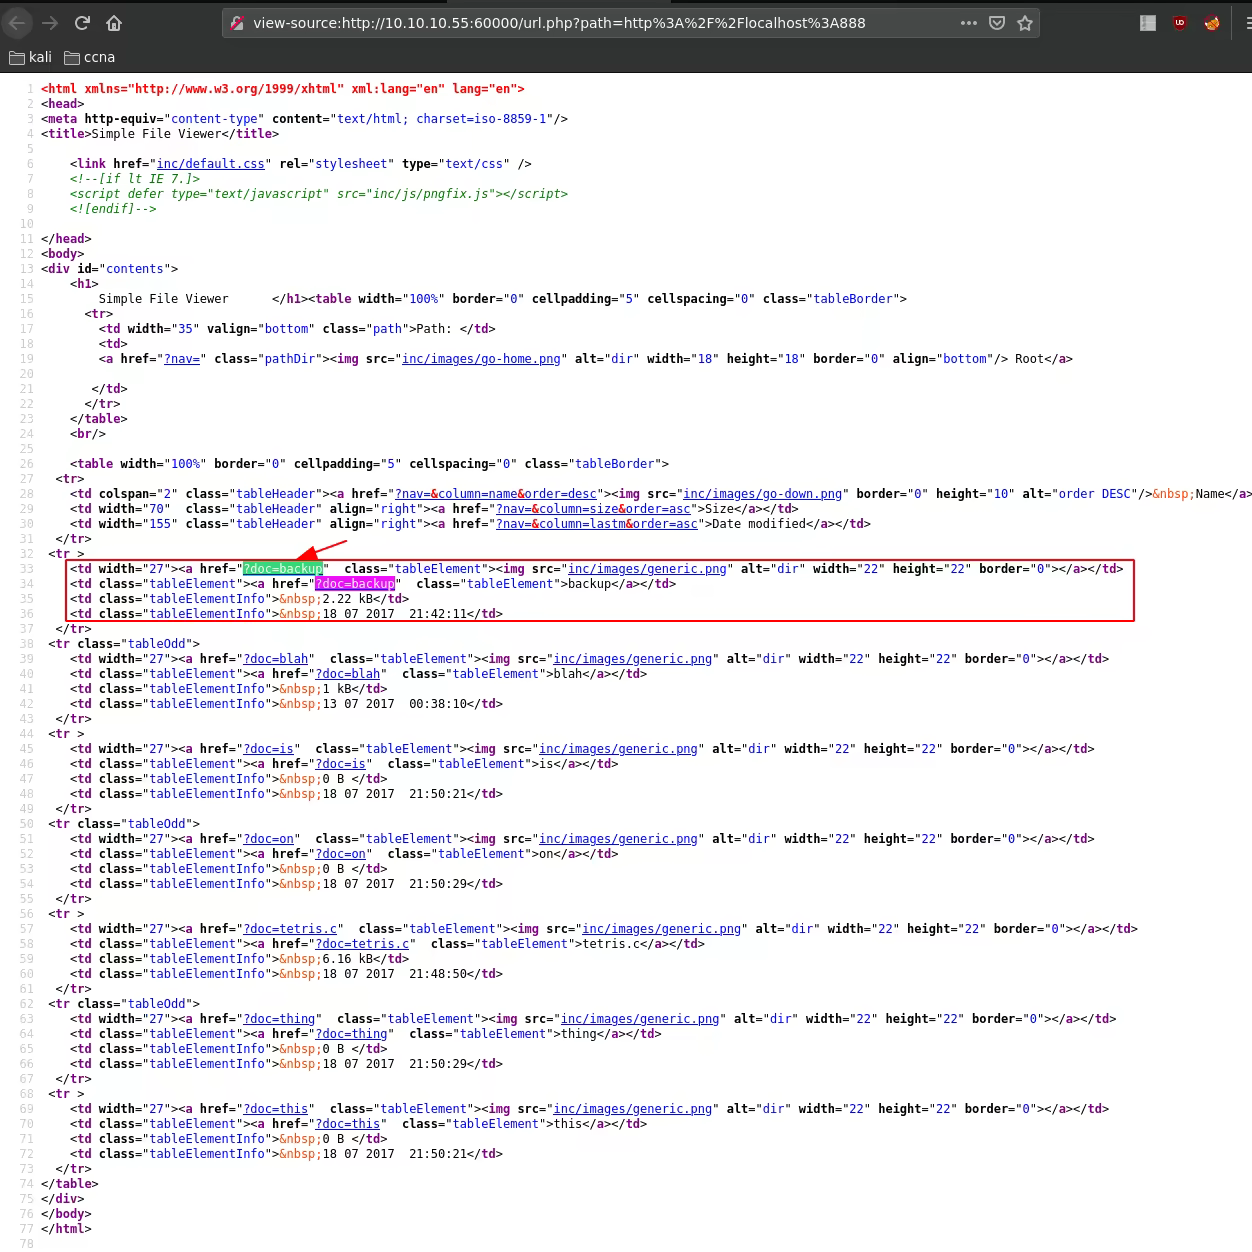Image resolution: width=1252 pixels, height=1252 pixels.
Task: Open the kali bookmarks folder
Action: (30, 57)
